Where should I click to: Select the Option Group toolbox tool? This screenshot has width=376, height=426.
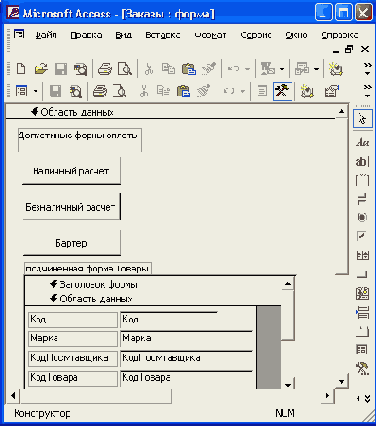[362, 180]
